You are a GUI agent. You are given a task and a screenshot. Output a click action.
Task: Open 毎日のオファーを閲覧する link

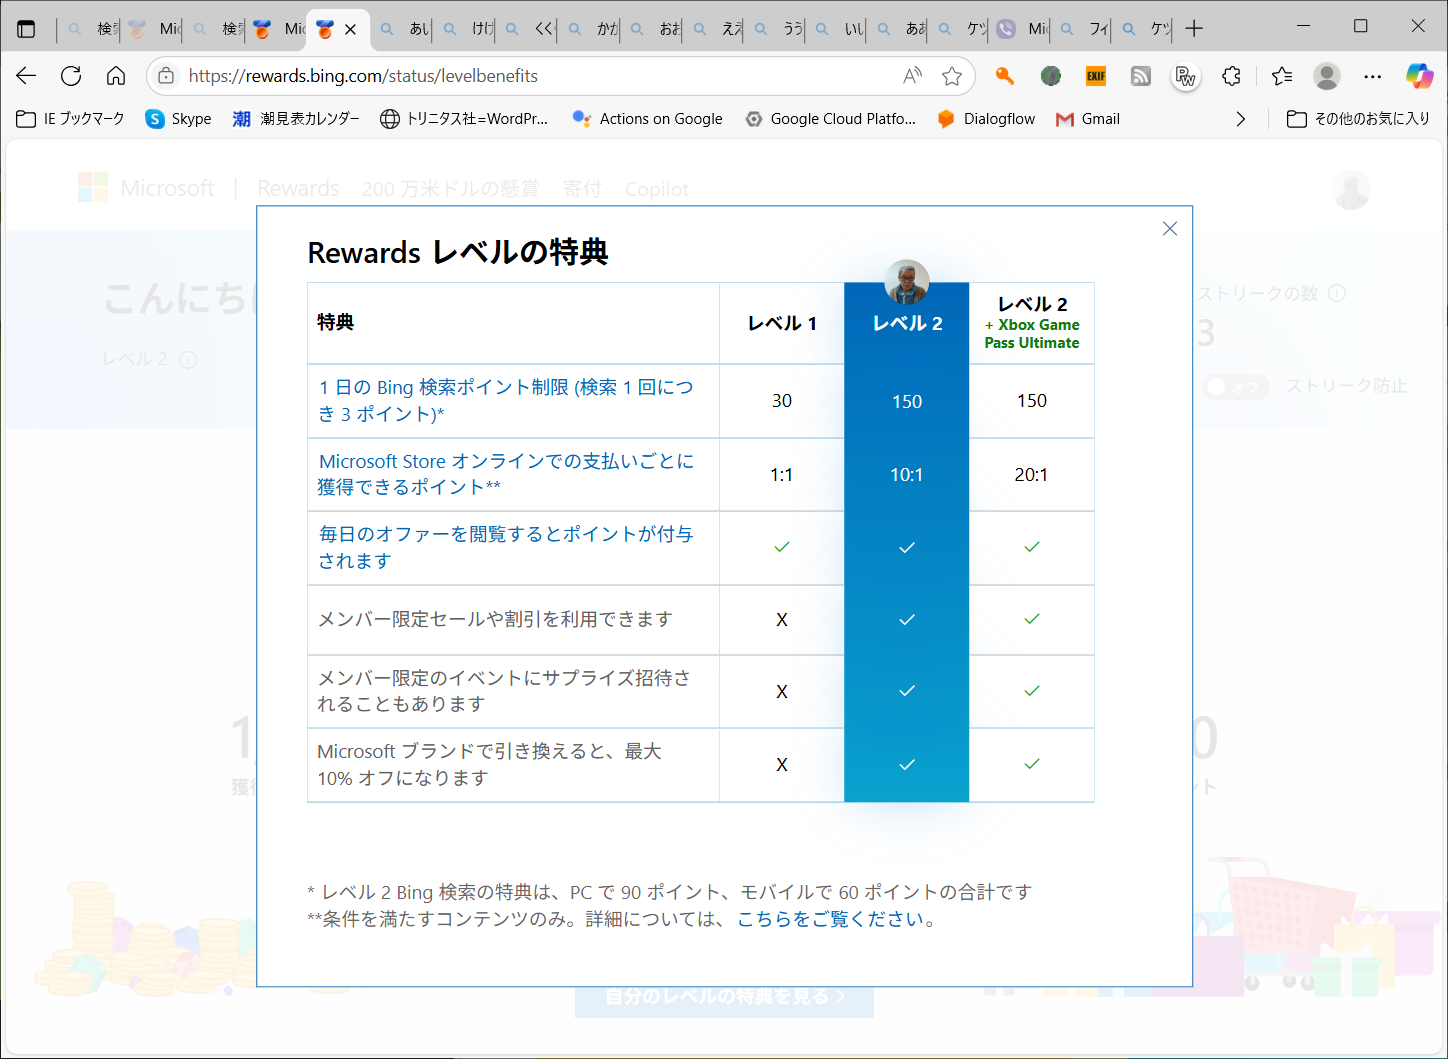tap(505, 547)
